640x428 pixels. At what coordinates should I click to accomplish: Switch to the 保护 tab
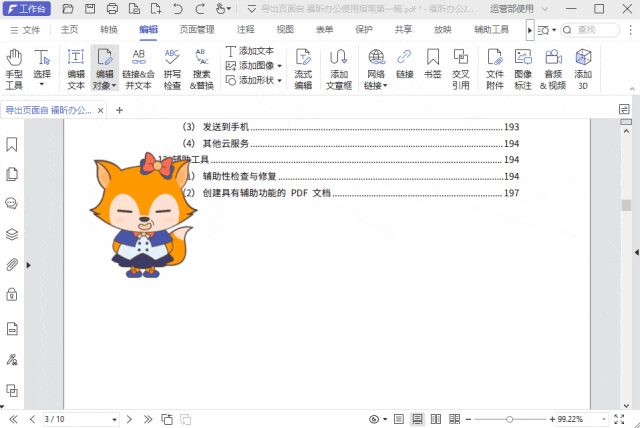(x=364, y=29)
